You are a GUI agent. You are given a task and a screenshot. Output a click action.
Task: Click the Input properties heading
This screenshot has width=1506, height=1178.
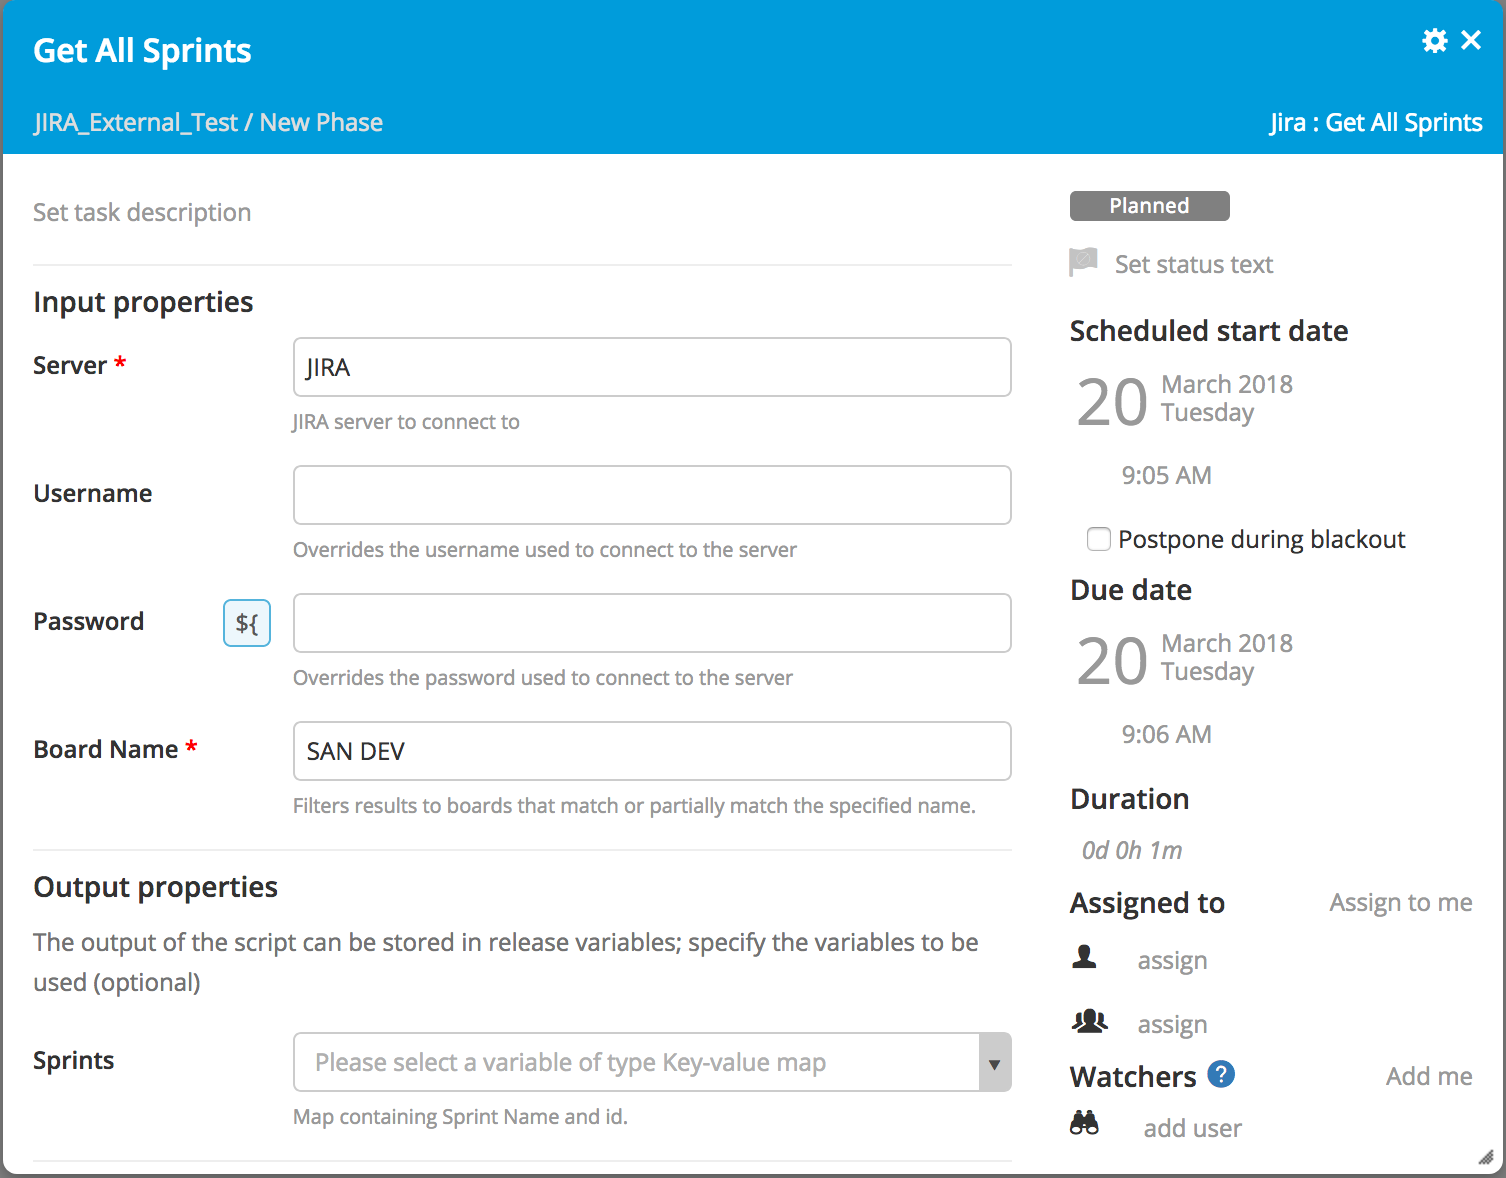[x=143, y=302]
